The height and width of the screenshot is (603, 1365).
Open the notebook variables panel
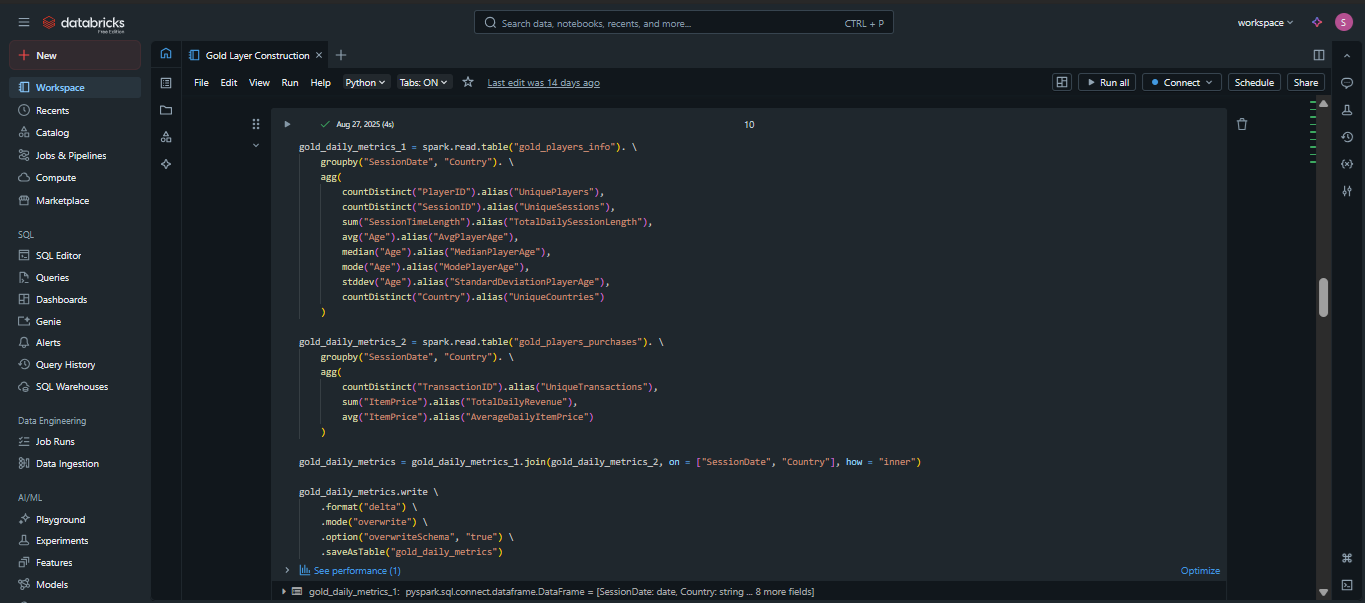1347,164
